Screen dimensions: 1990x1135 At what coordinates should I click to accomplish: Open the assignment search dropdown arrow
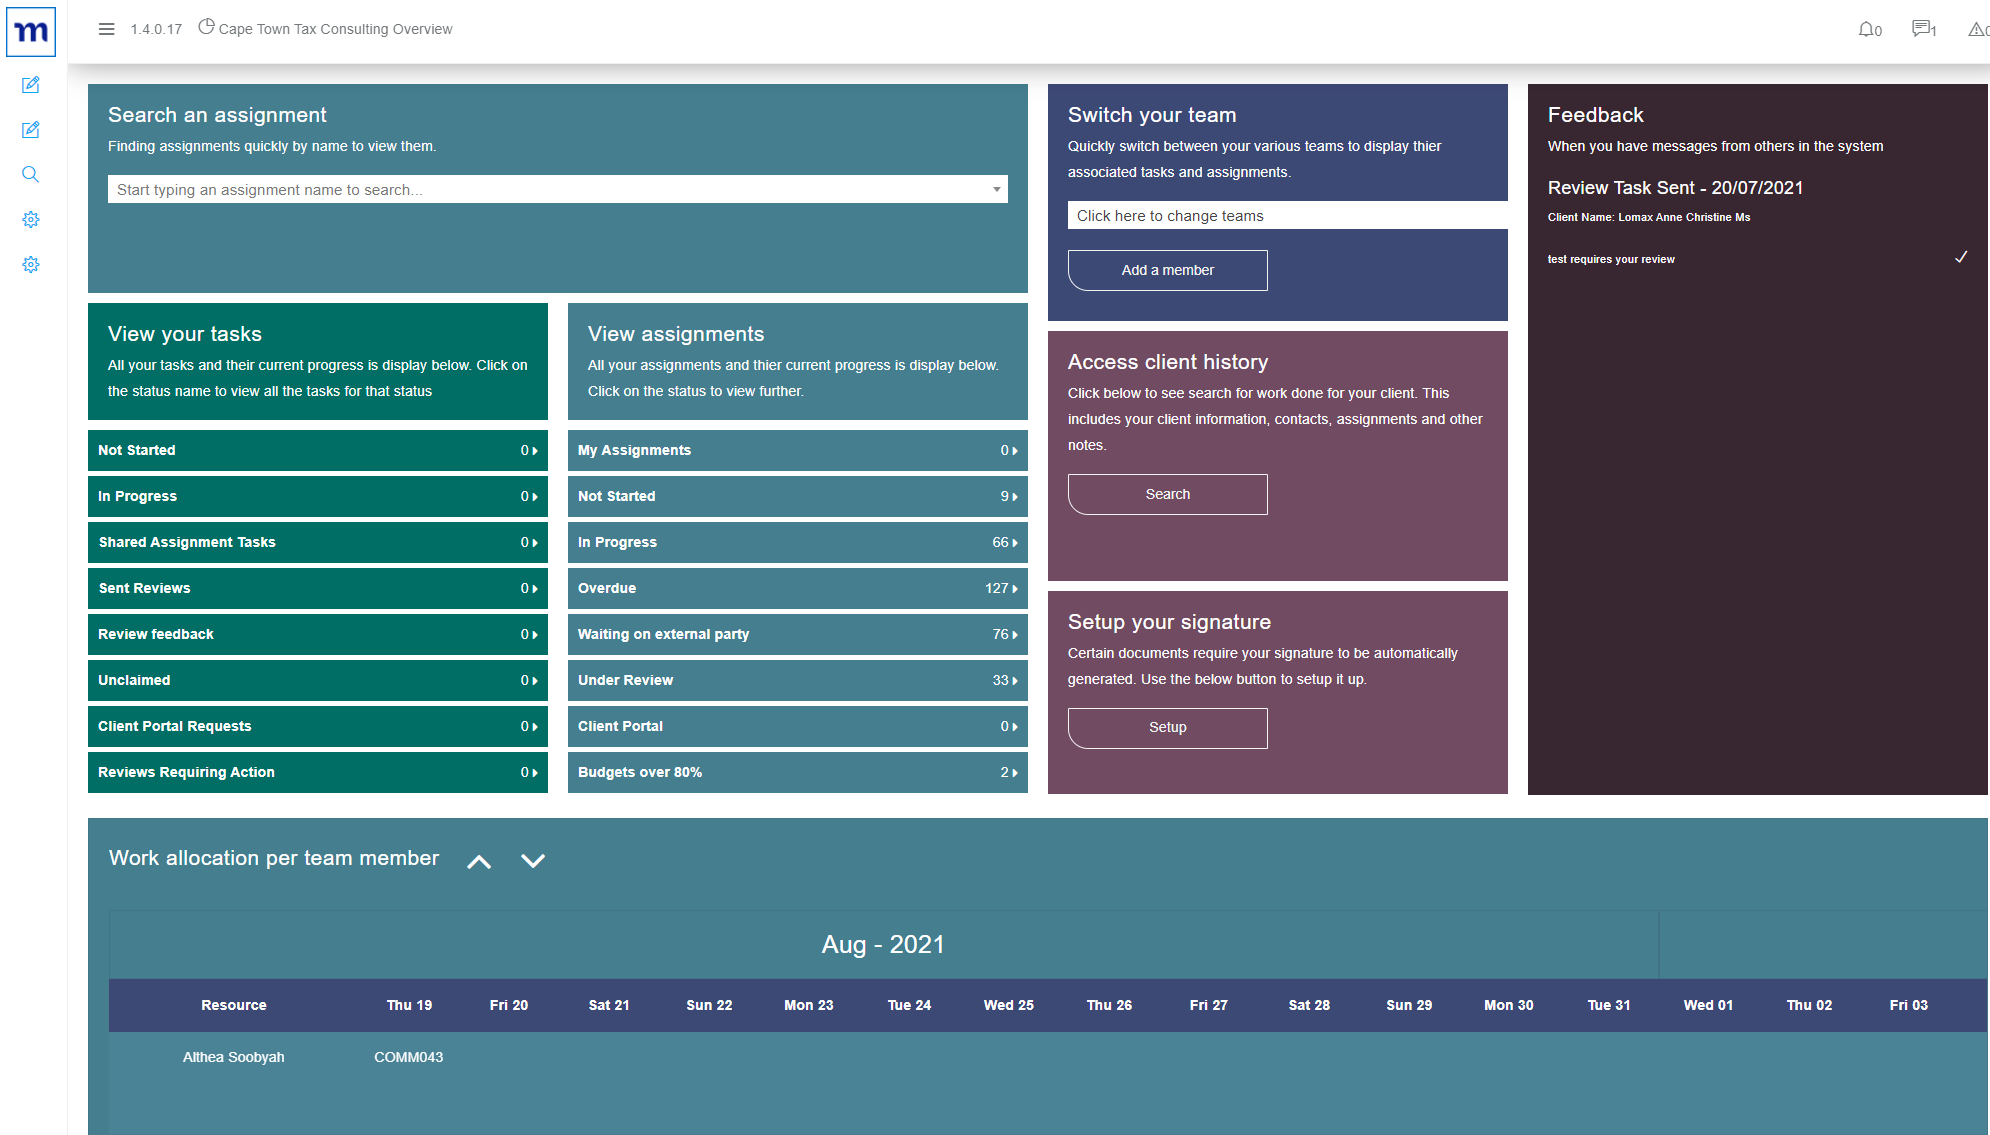(x=996, y=189)
